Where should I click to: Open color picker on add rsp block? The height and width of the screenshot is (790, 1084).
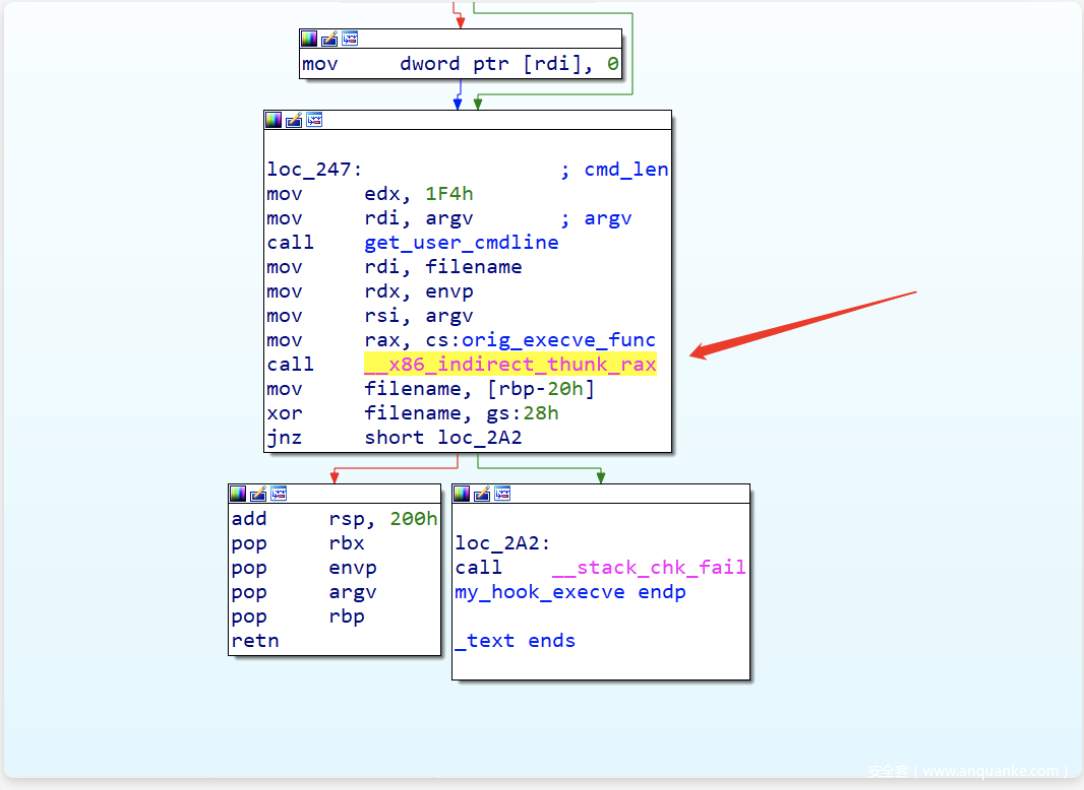237,494
